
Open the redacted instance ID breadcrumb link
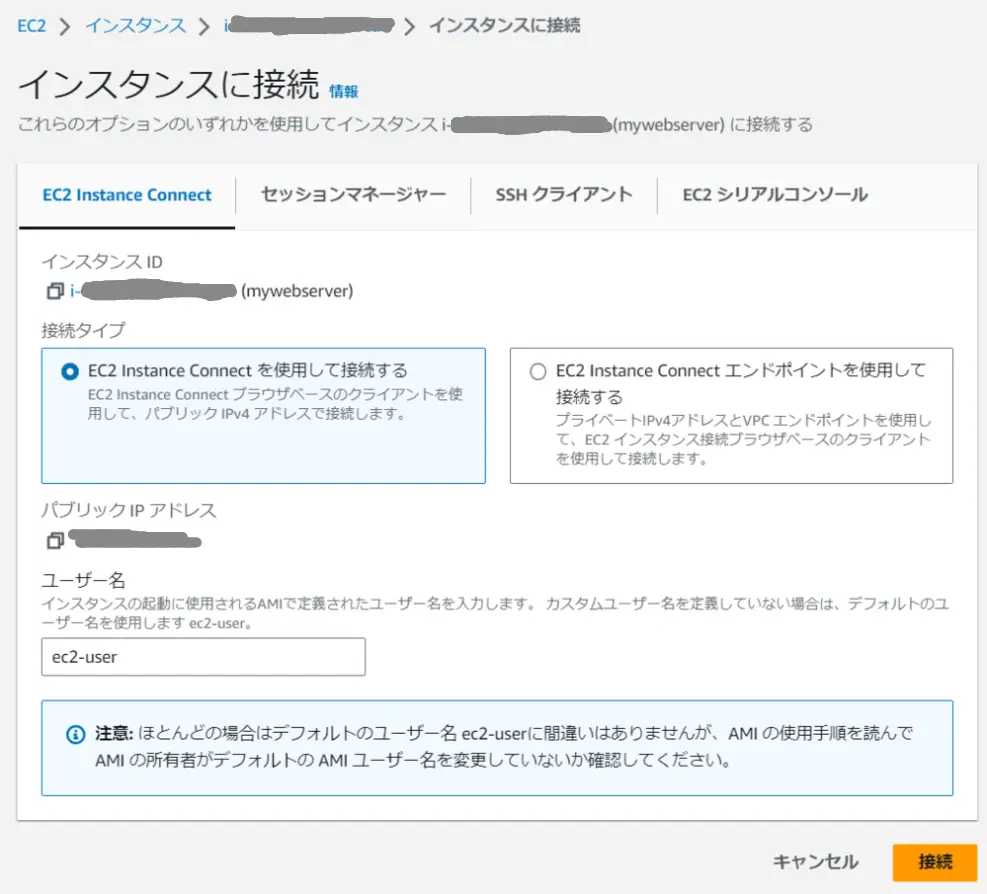309,26
